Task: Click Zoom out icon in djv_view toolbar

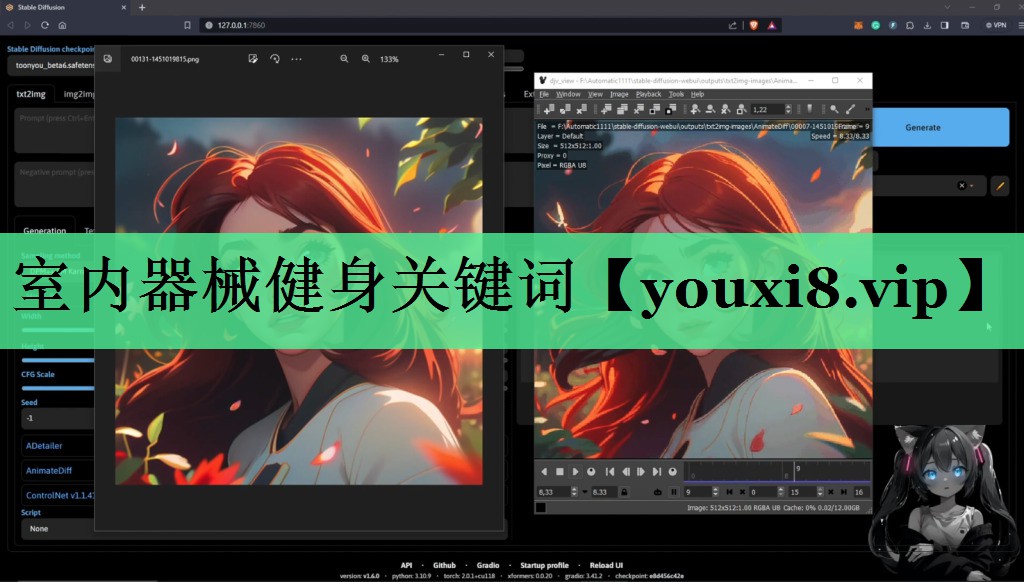Action: 711,109
